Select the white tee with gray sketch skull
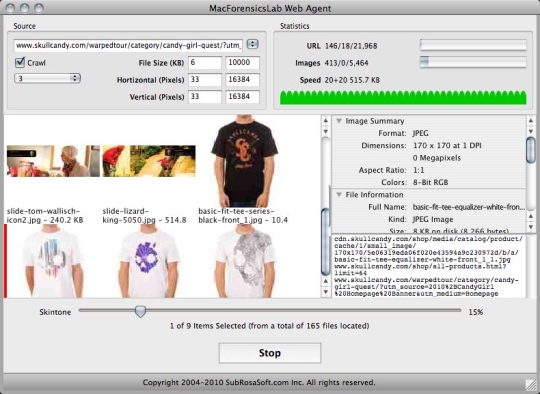The width and height of the screenshot is (540, 394). coord(244,261)
